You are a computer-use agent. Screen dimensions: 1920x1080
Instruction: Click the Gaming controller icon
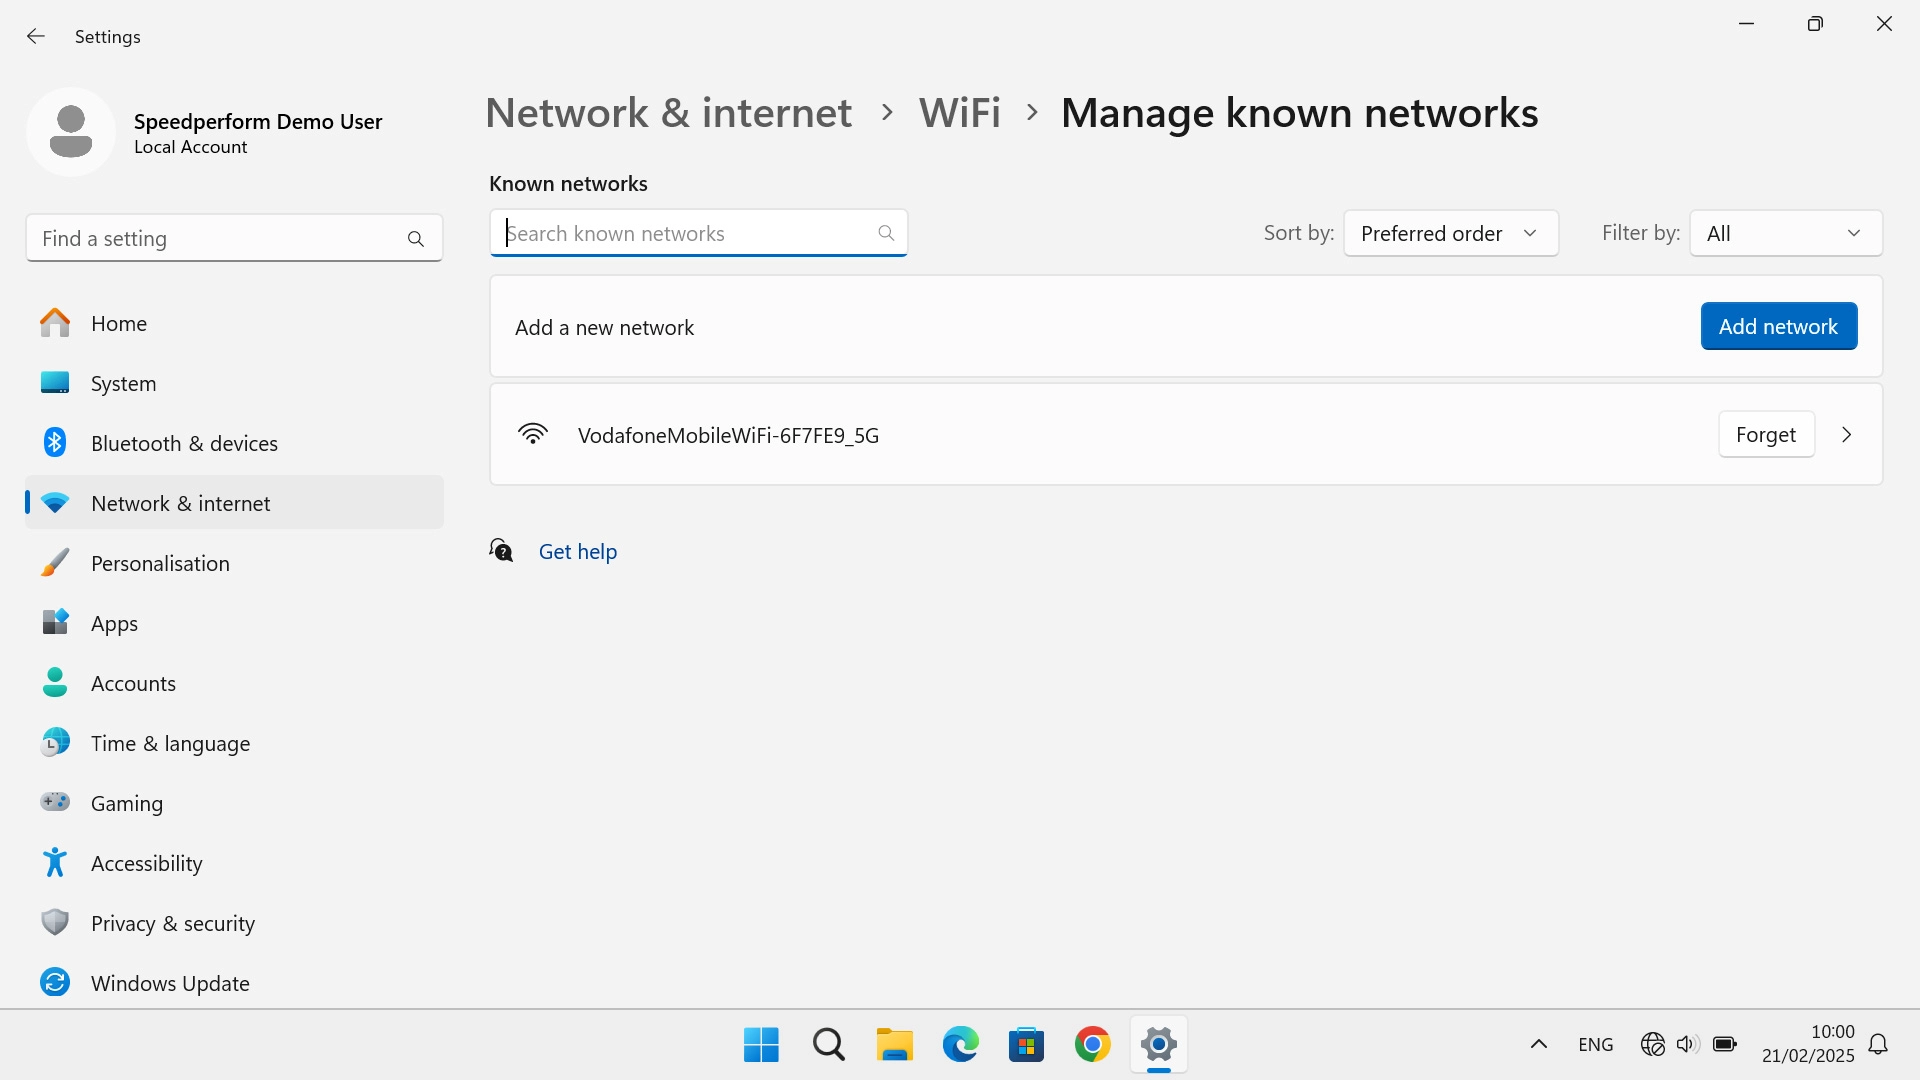(x=55, y=802)
